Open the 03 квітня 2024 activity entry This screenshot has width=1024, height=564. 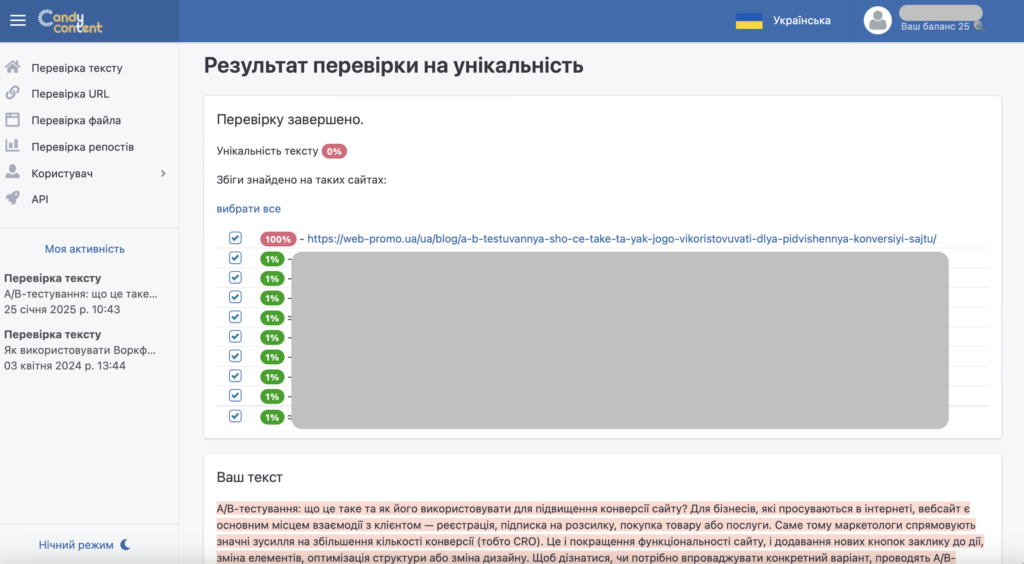(80, 350)
